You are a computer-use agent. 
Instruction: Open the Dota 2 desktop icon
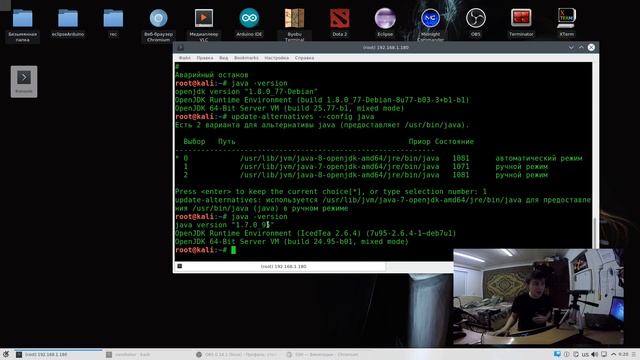(x=340, y=23)
